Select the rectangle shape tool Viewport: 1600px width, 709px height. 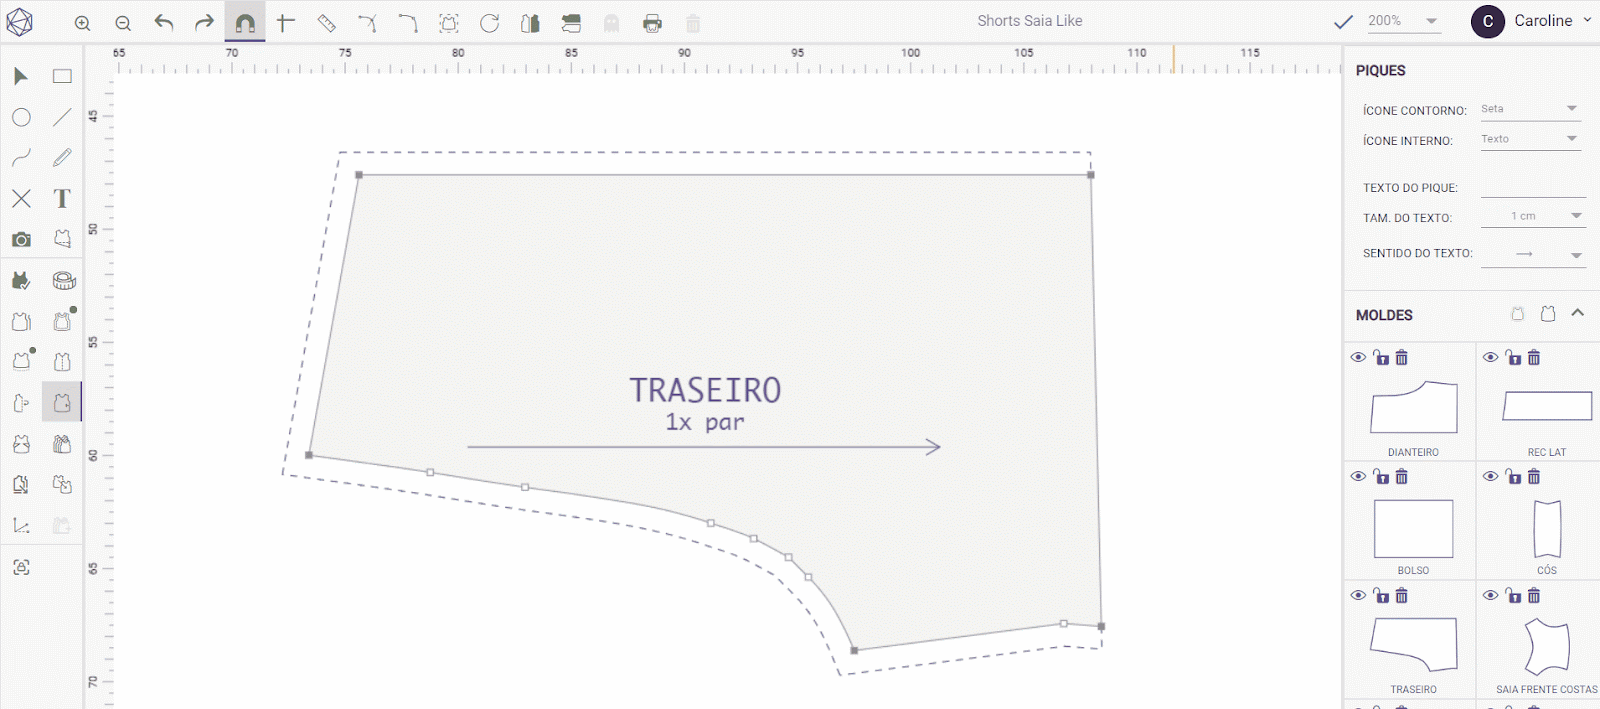click(x=62, y=76)
